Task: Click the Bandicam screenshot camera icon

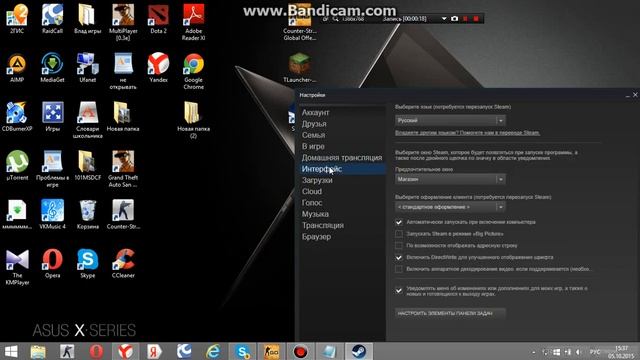Action: [454, 19]
